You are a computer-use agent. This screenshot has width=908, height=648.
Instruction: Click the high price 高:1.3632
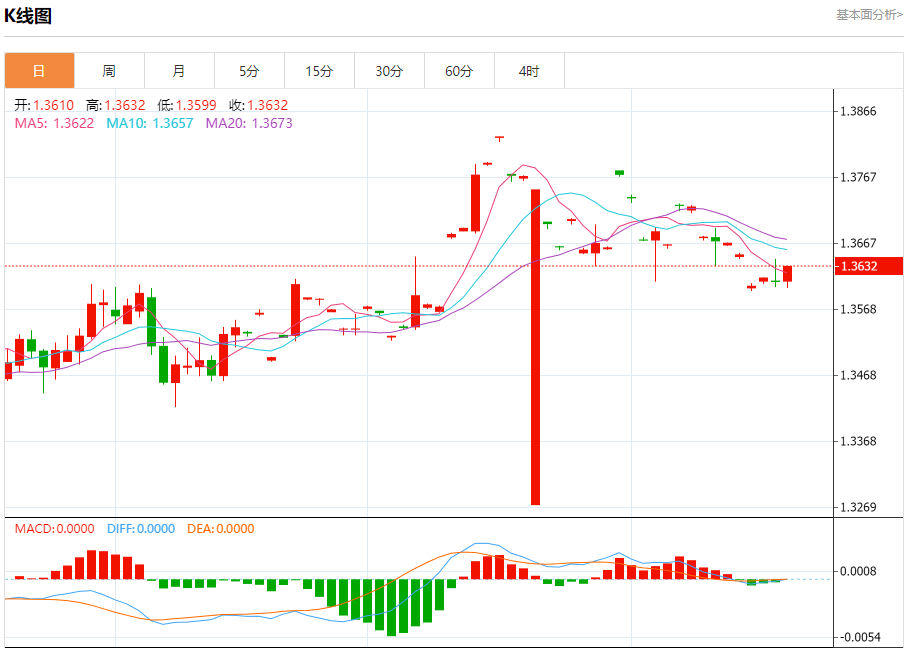point(115,105)
